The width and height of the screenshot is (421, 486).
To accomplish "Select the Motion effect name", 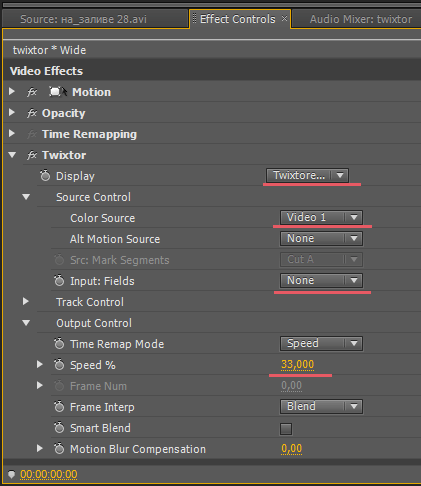I will click(92, 92).
